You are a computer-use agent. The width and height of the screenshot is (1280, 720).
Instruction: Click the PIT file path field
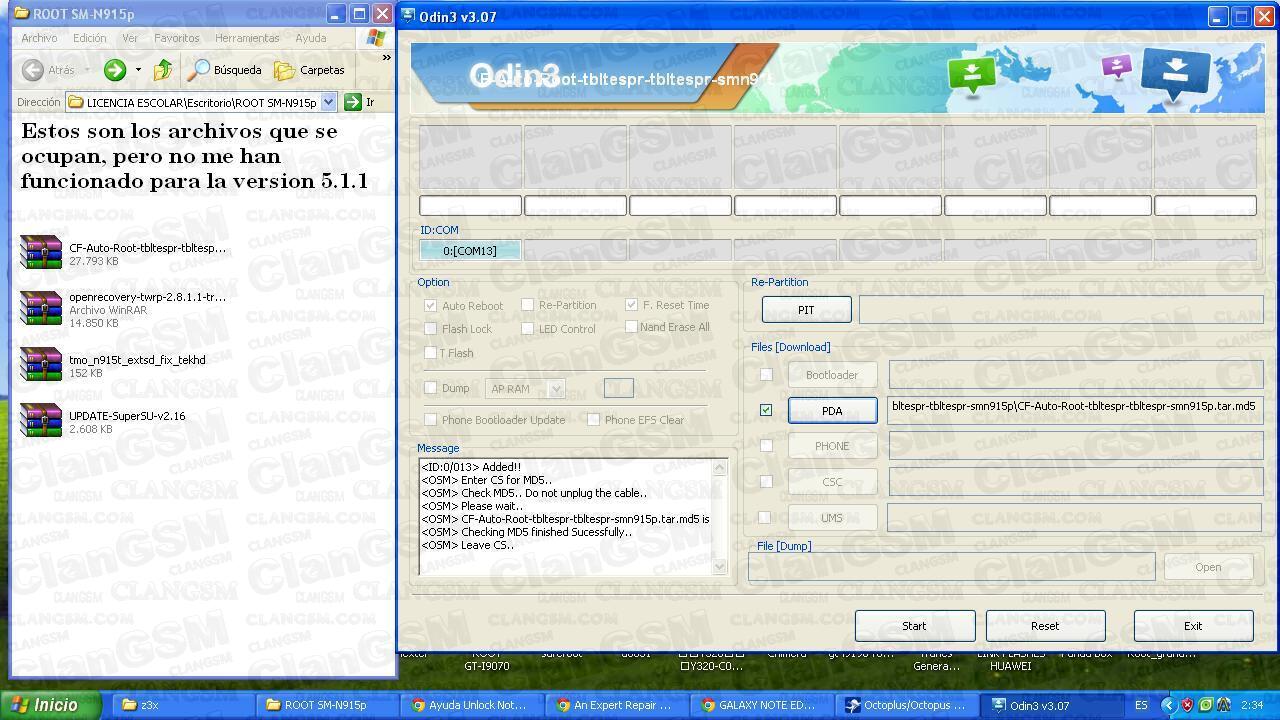(x=1061, y=309)
